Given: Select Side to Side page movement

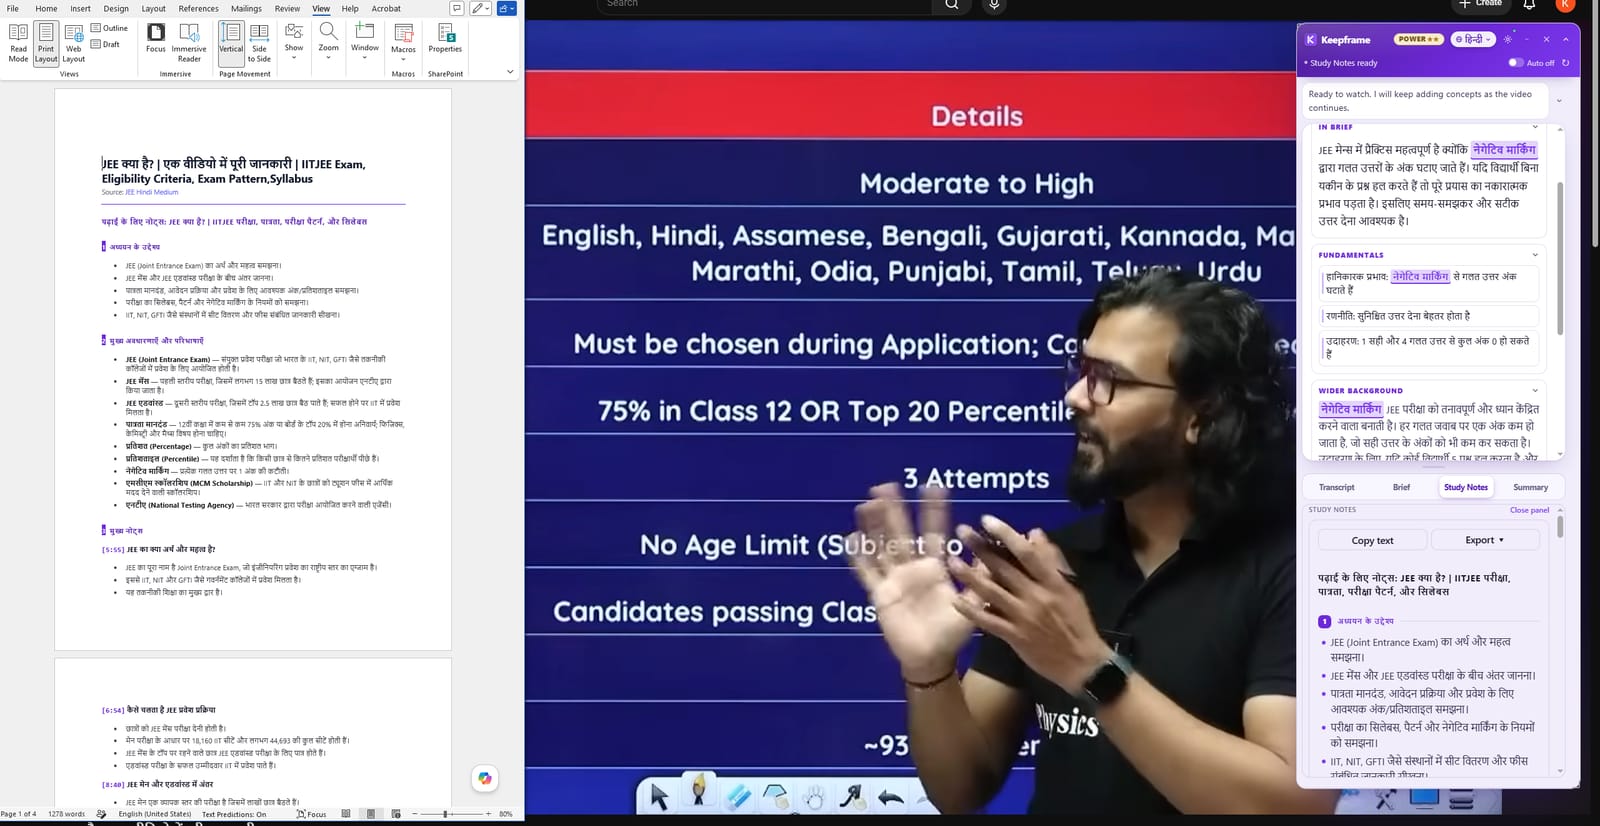Looking at the screenshot, I should point(260,43).
